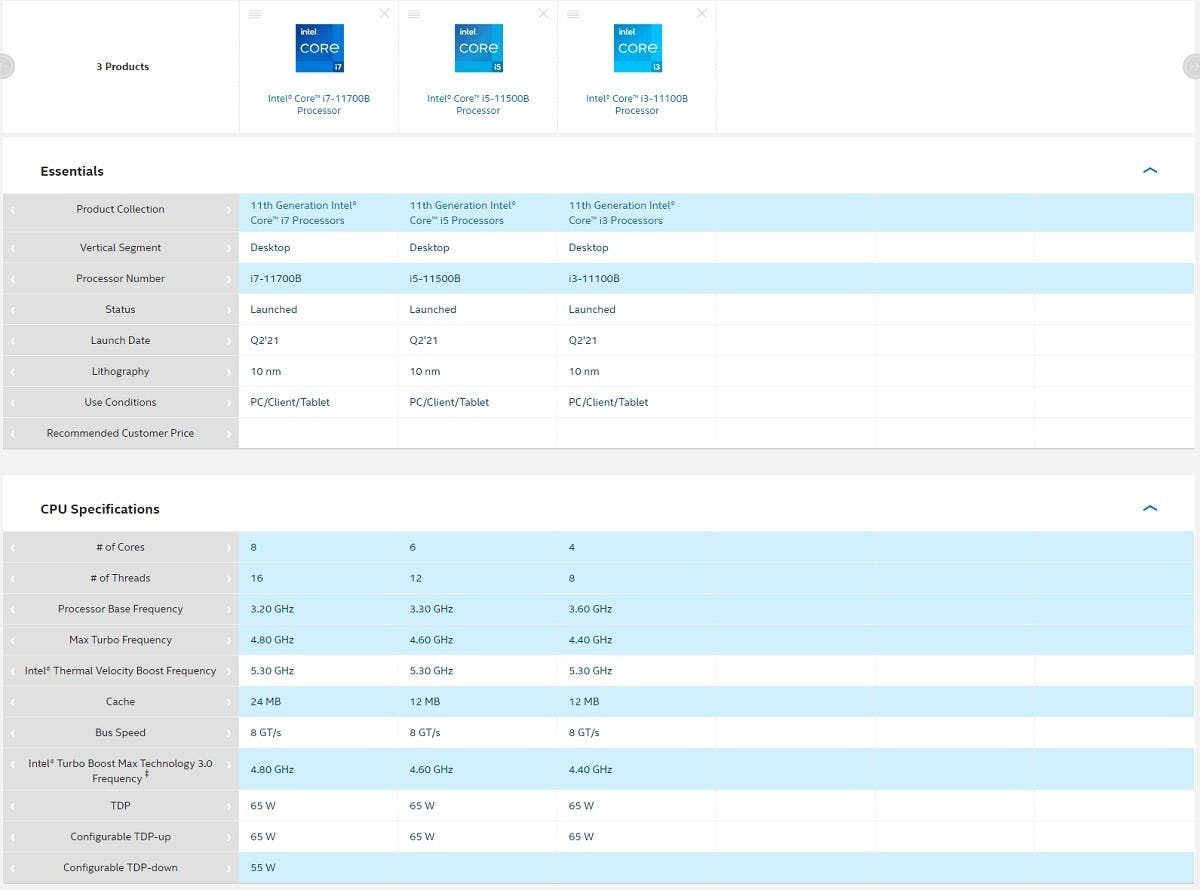Click the Intel Core i3 badge image
Viewport: 1200px width, 890px height.
tap(637, 48)
